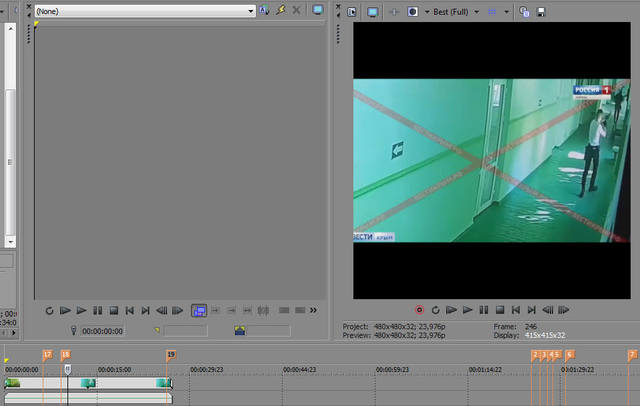Click the Video Output FX icon
The image size is (640, 406).
pyautogui.click(x=394, y=12)
